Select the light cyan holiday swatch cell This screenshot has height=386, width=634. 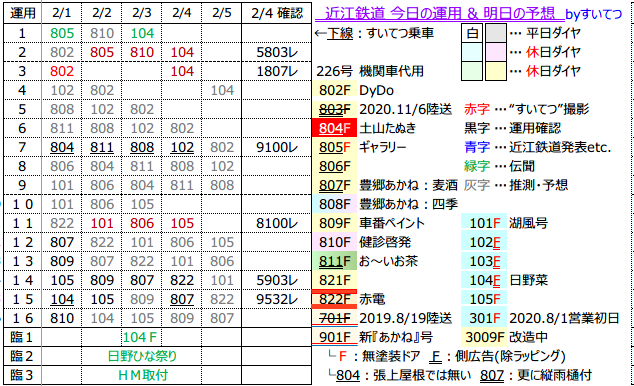click(472, 52)
